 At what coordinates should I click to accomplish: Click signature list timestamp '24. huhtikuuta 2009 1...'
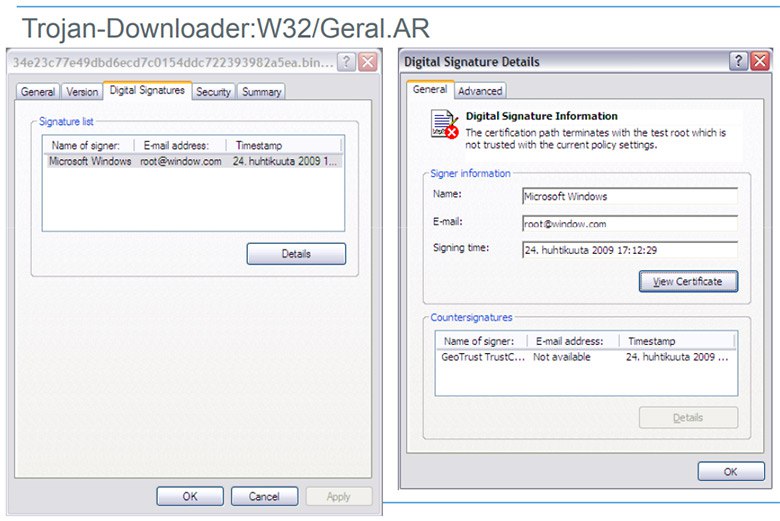pyautogui.click(x=285, y=161)
